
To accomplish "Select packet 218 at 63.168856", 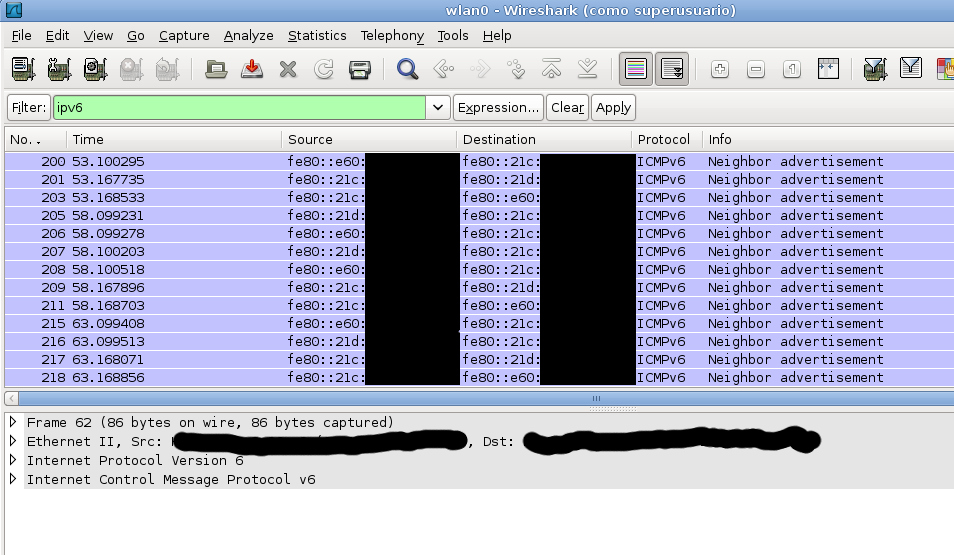I will click(479, 377).
